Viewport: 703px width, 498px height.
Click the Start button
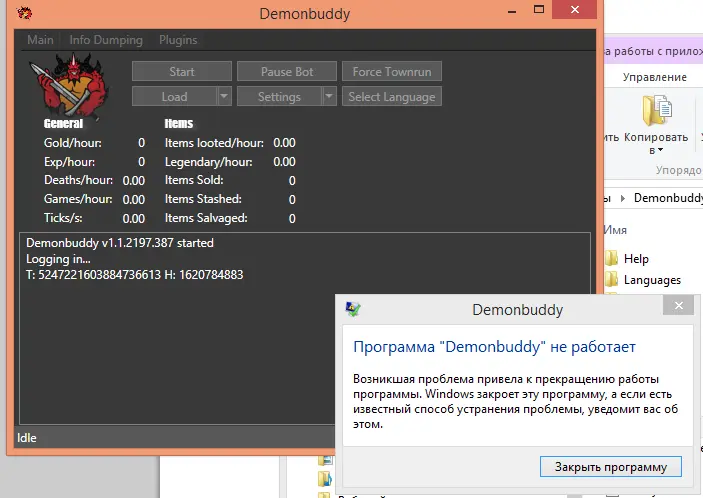(x=182, y=72)
